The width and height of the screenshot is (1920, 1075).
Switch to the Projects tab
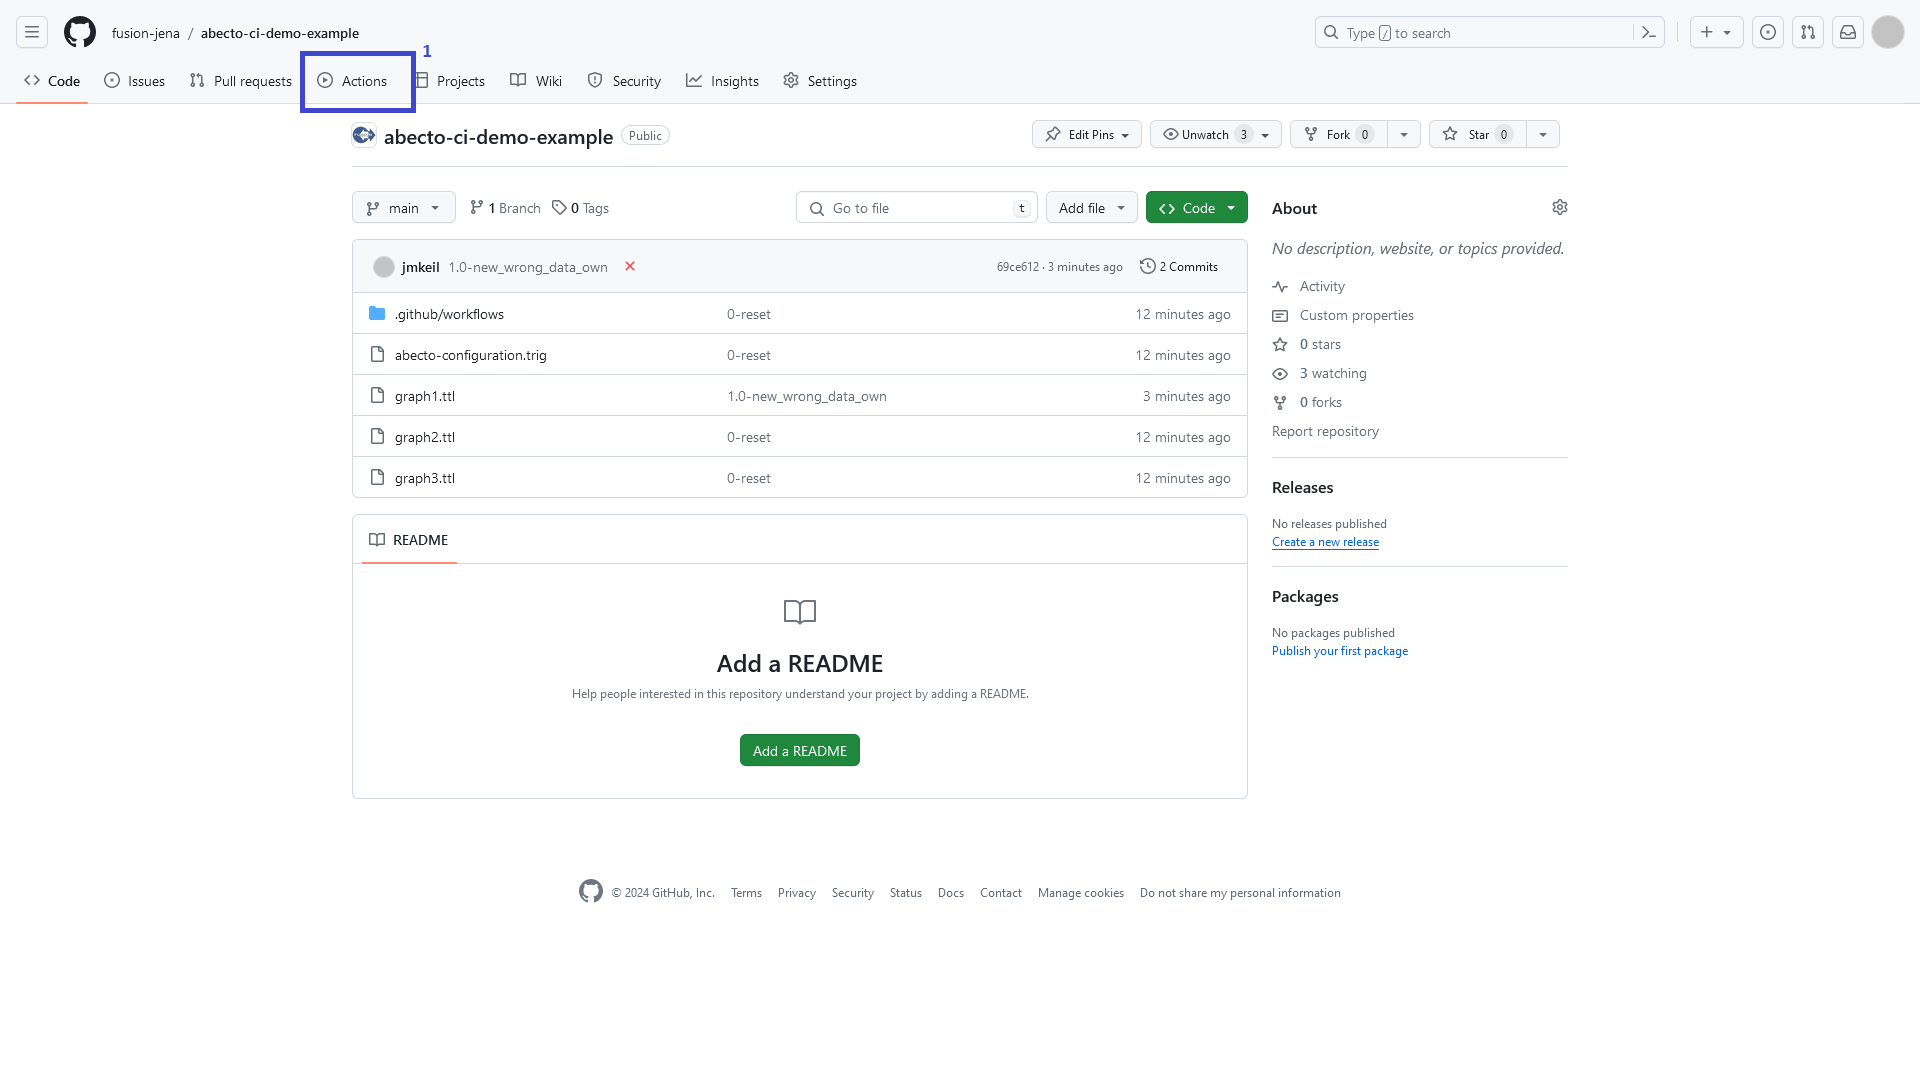[x=450, y=81]
